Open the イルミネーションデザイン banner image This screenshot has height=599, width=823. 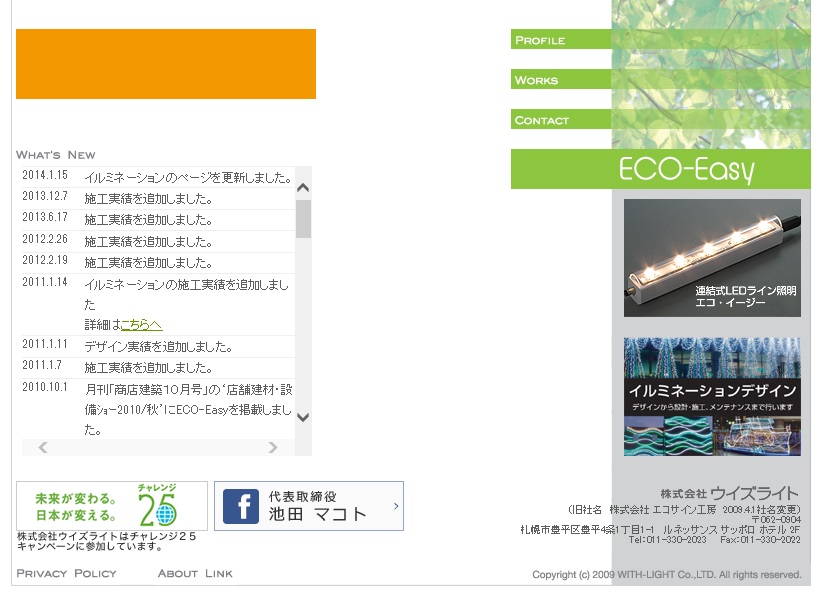[x=712, y=397]
